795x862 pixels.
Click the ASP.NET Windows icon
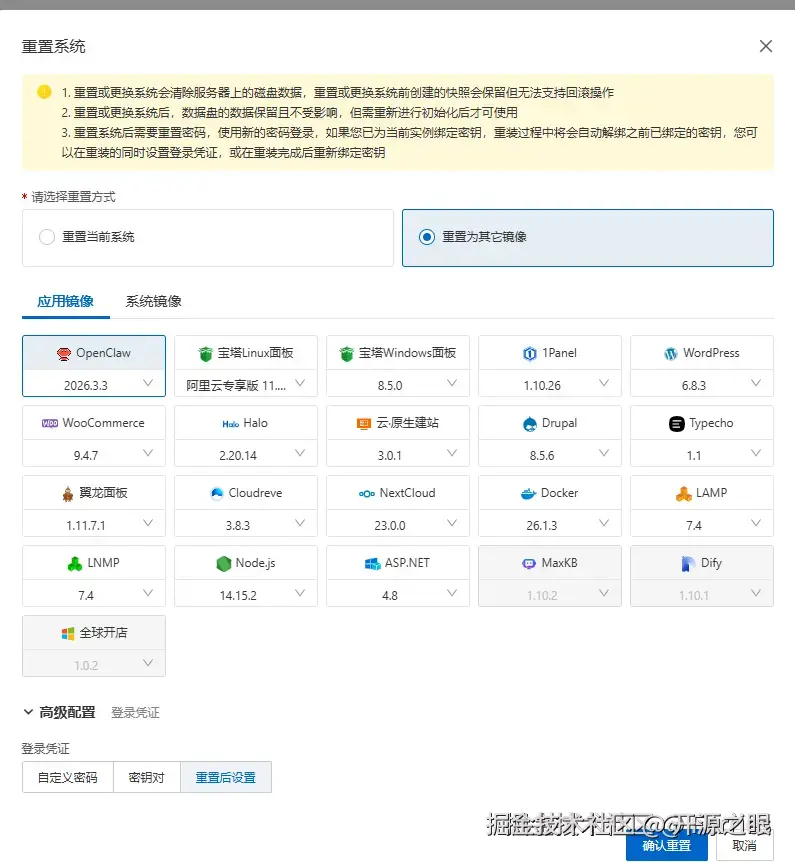pos(372,563)
